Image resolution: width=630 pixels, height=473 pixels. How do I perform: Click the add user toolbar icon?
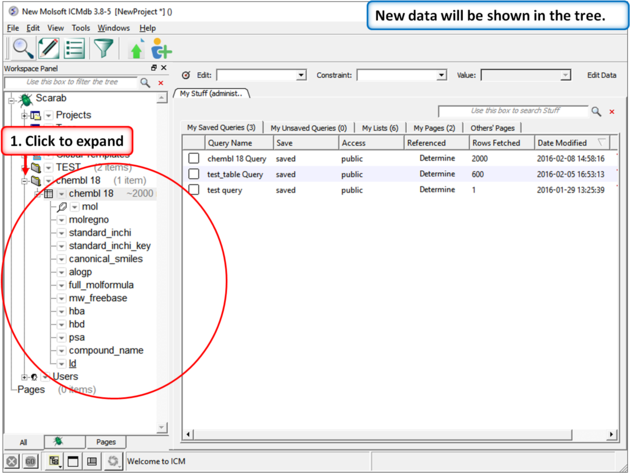[161, 50]
